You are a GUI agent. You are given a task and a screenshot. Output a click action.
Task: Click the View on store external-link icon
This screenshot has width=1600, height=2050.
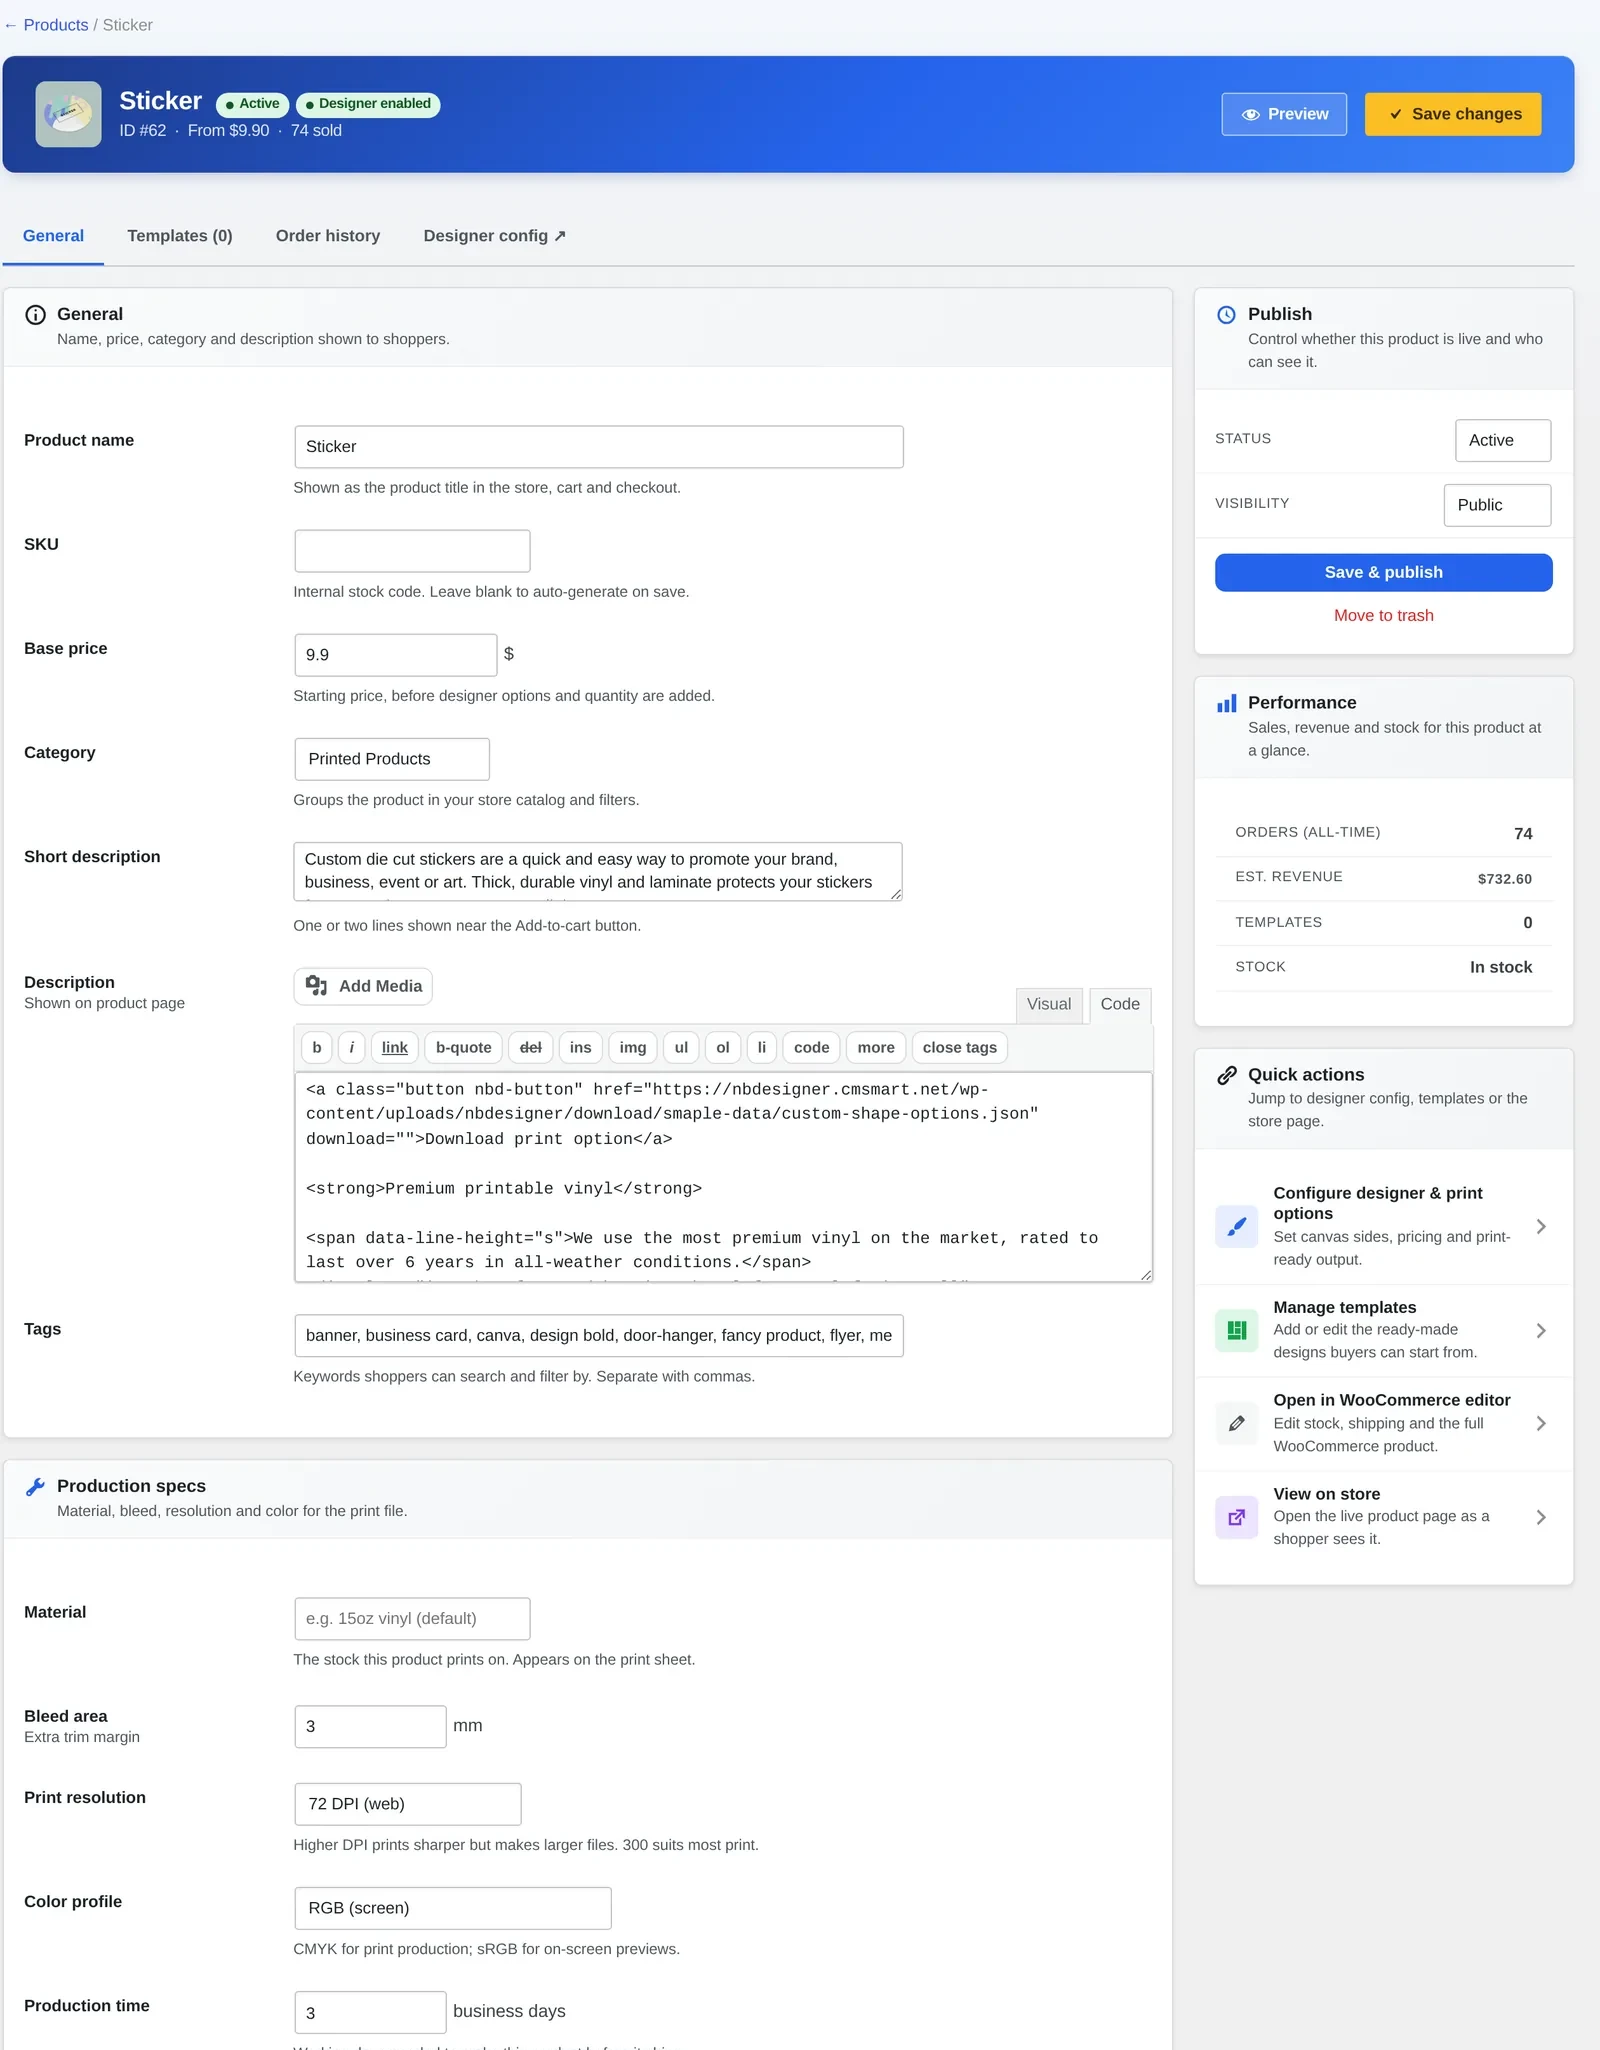(1237, 1517)
